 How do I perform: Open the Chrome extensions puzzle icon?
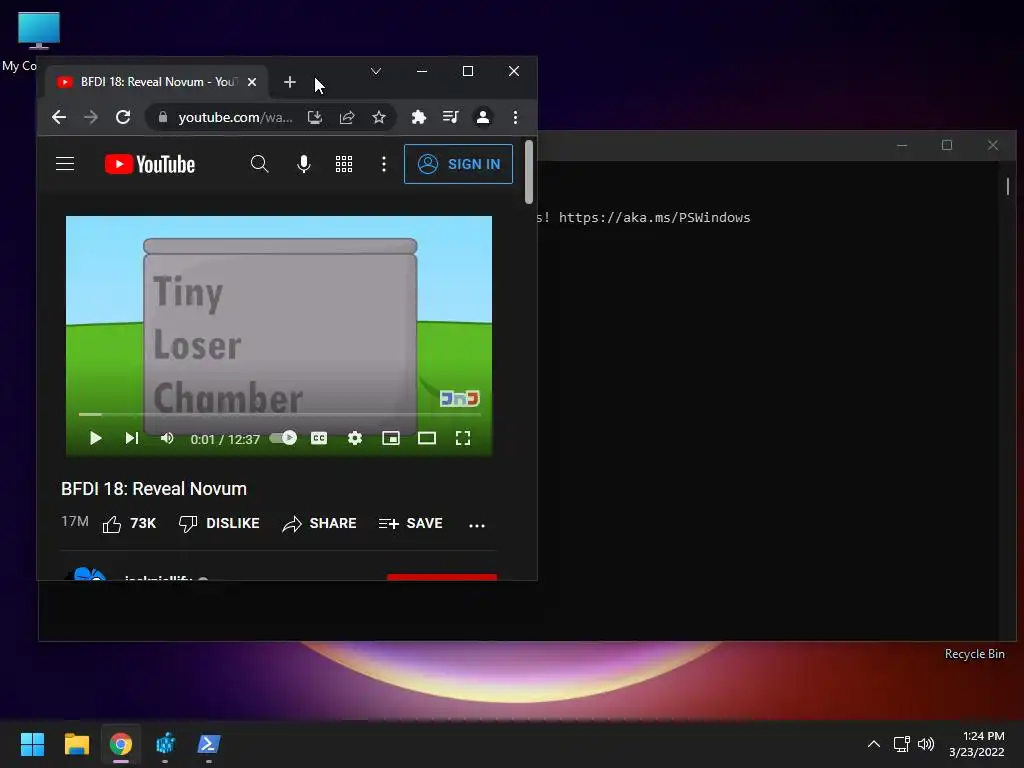(x=419, y=117)
